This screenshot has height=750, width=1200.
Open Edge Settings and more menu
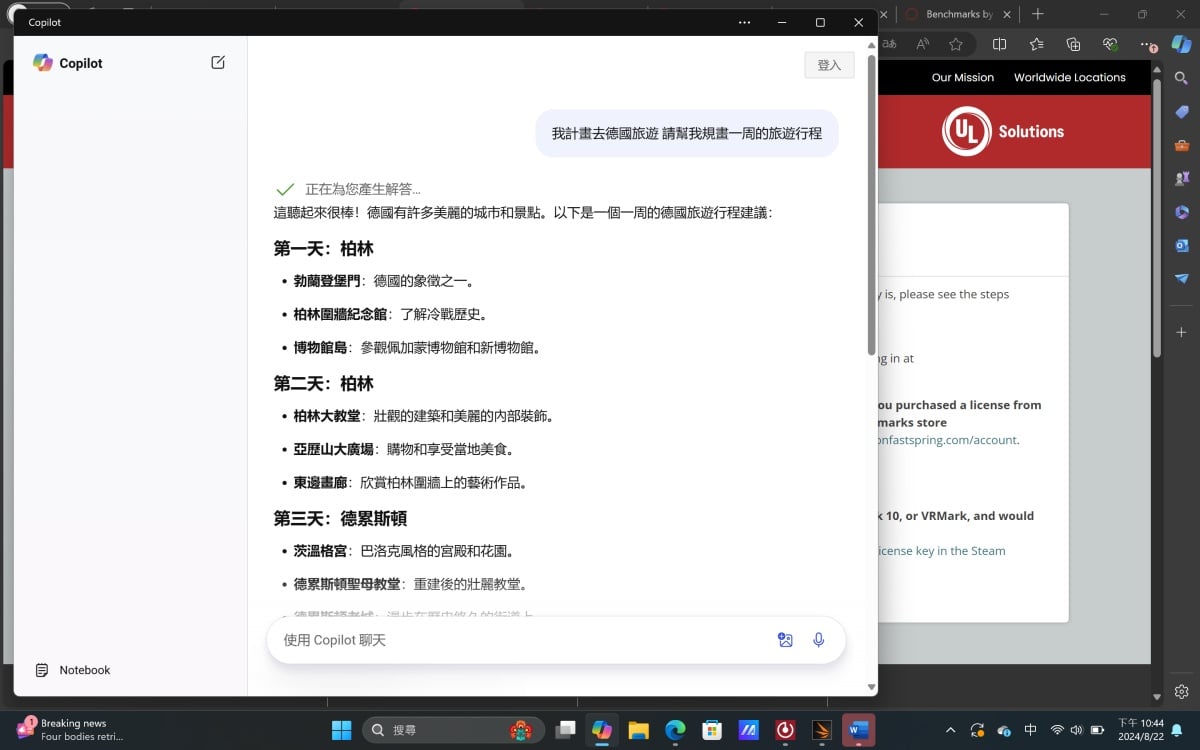1146,44
